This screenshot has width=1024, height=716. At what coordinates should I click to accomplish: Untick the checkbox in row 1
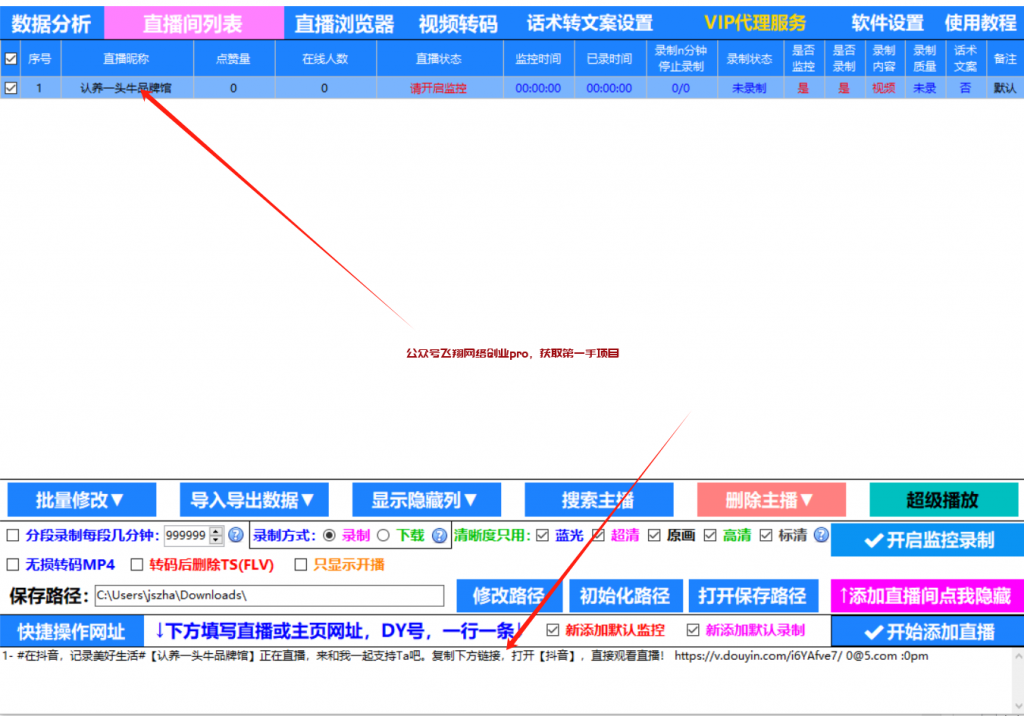[11, 88]
